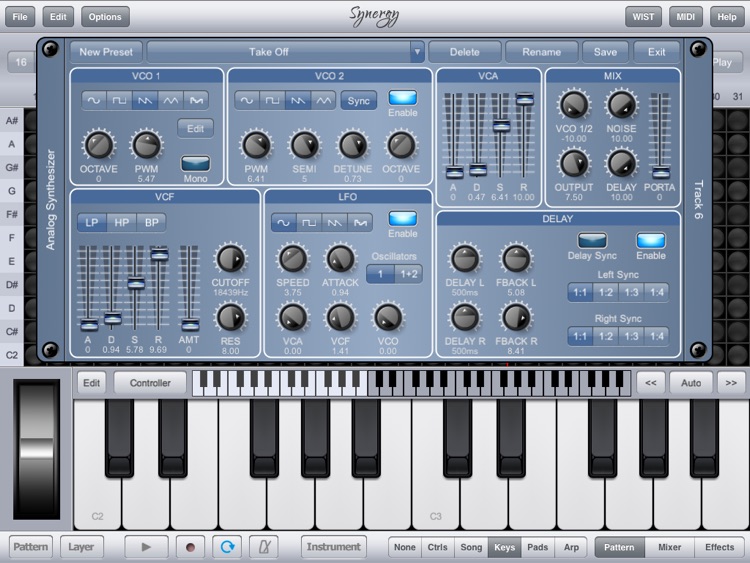This screenshot has width=750, height=563.
Task: Click the VCA Sustain slider
Action: tap(501, 126)
